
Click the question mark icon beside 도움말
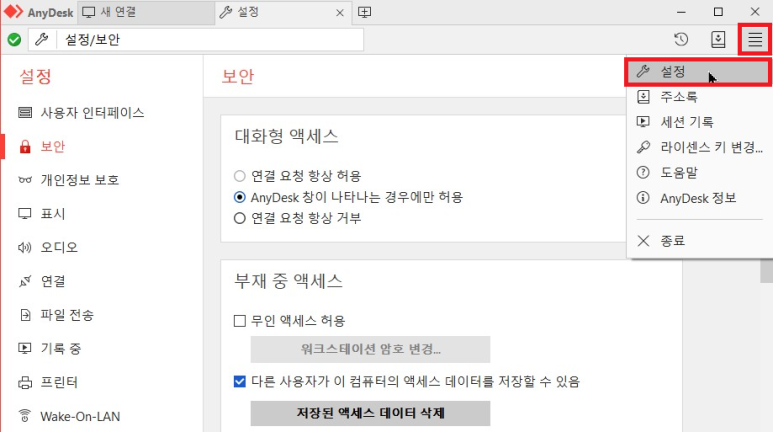[643, 172]
